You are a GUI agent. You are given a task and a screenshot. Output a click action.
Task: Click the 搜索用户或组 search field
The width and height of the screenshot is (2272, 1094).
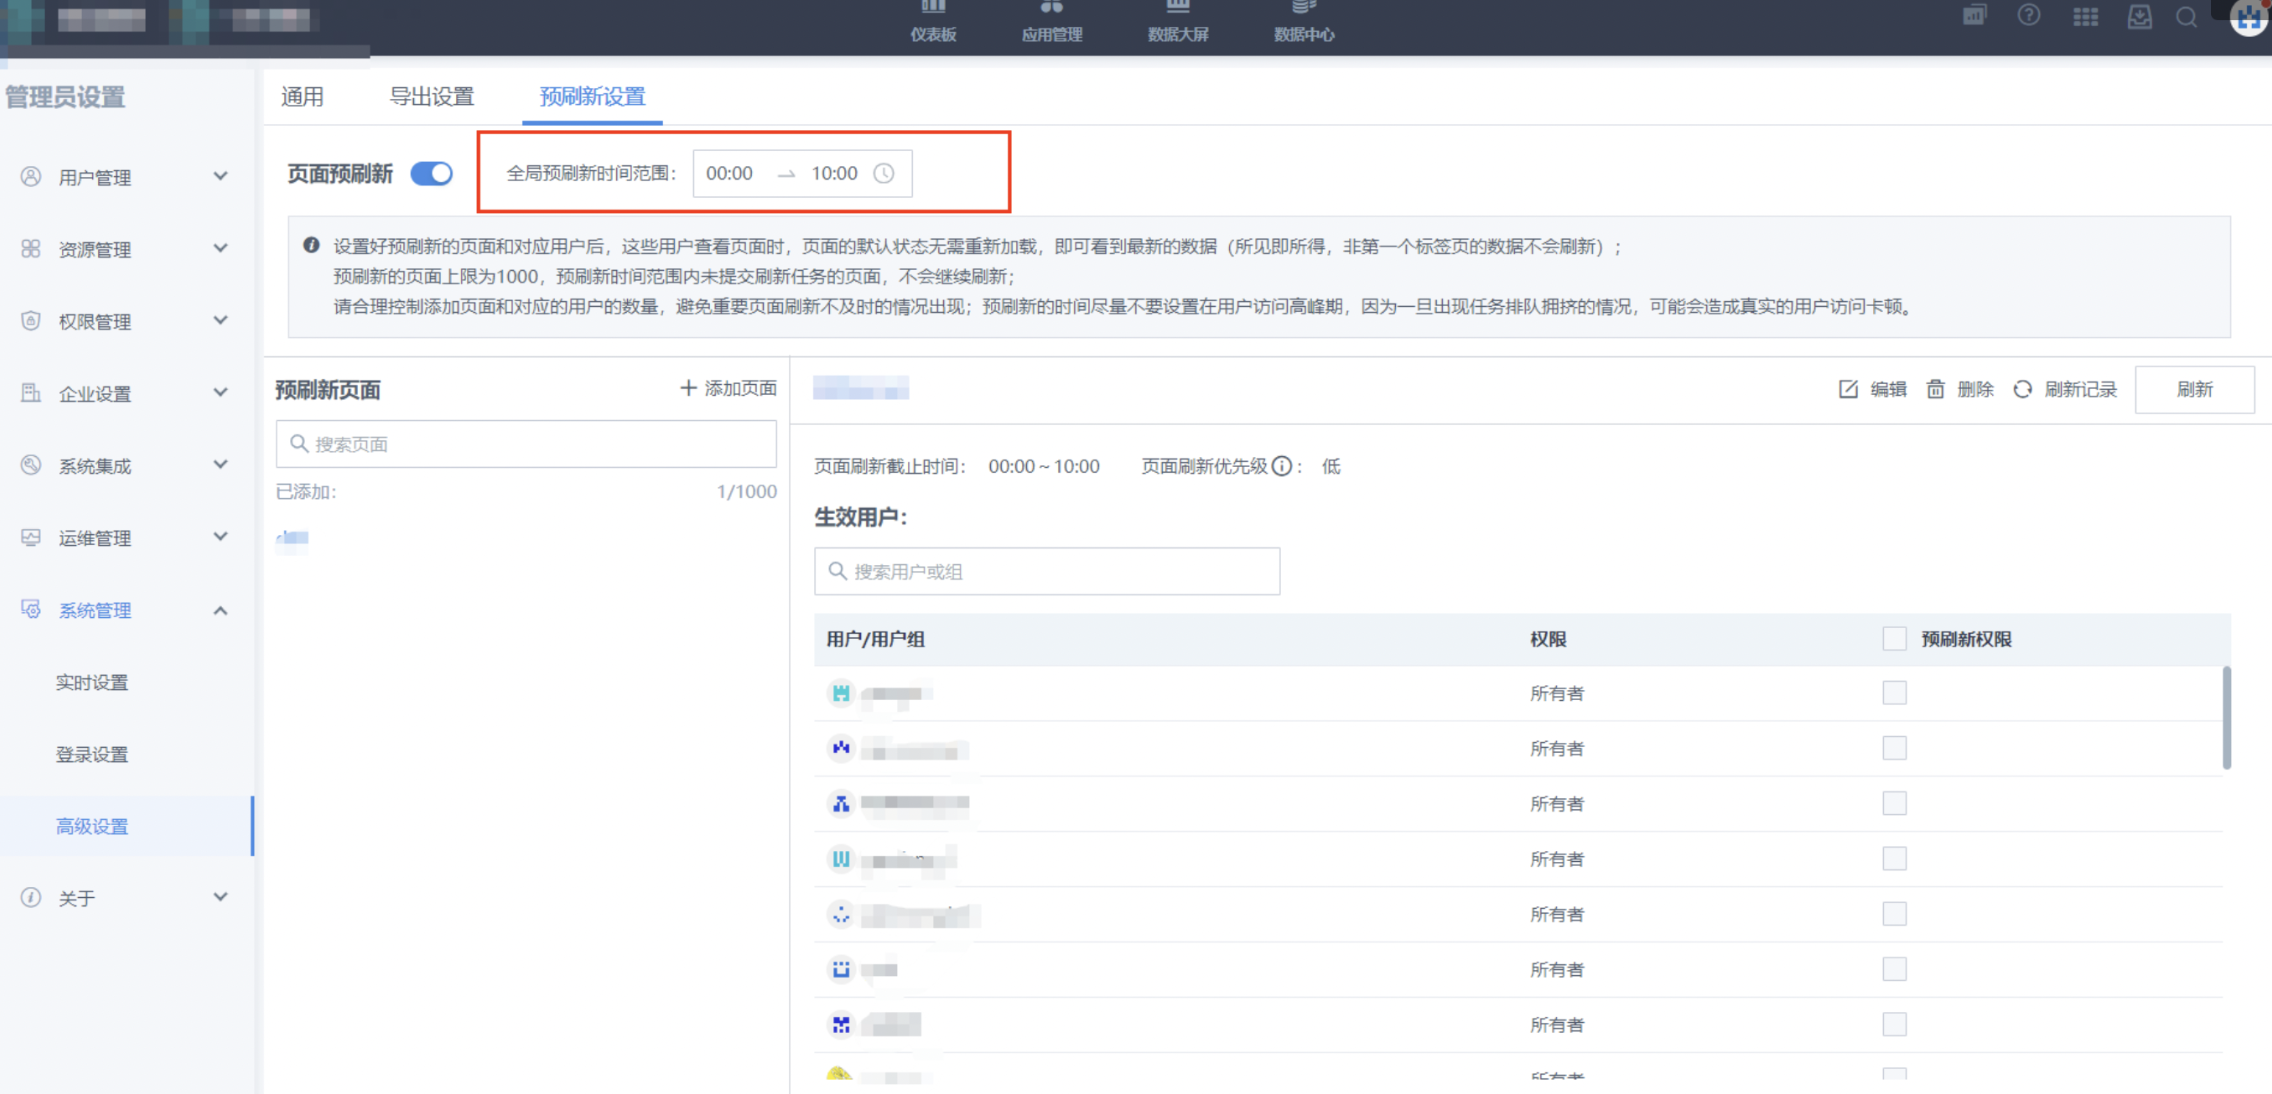coord(1047,571)
